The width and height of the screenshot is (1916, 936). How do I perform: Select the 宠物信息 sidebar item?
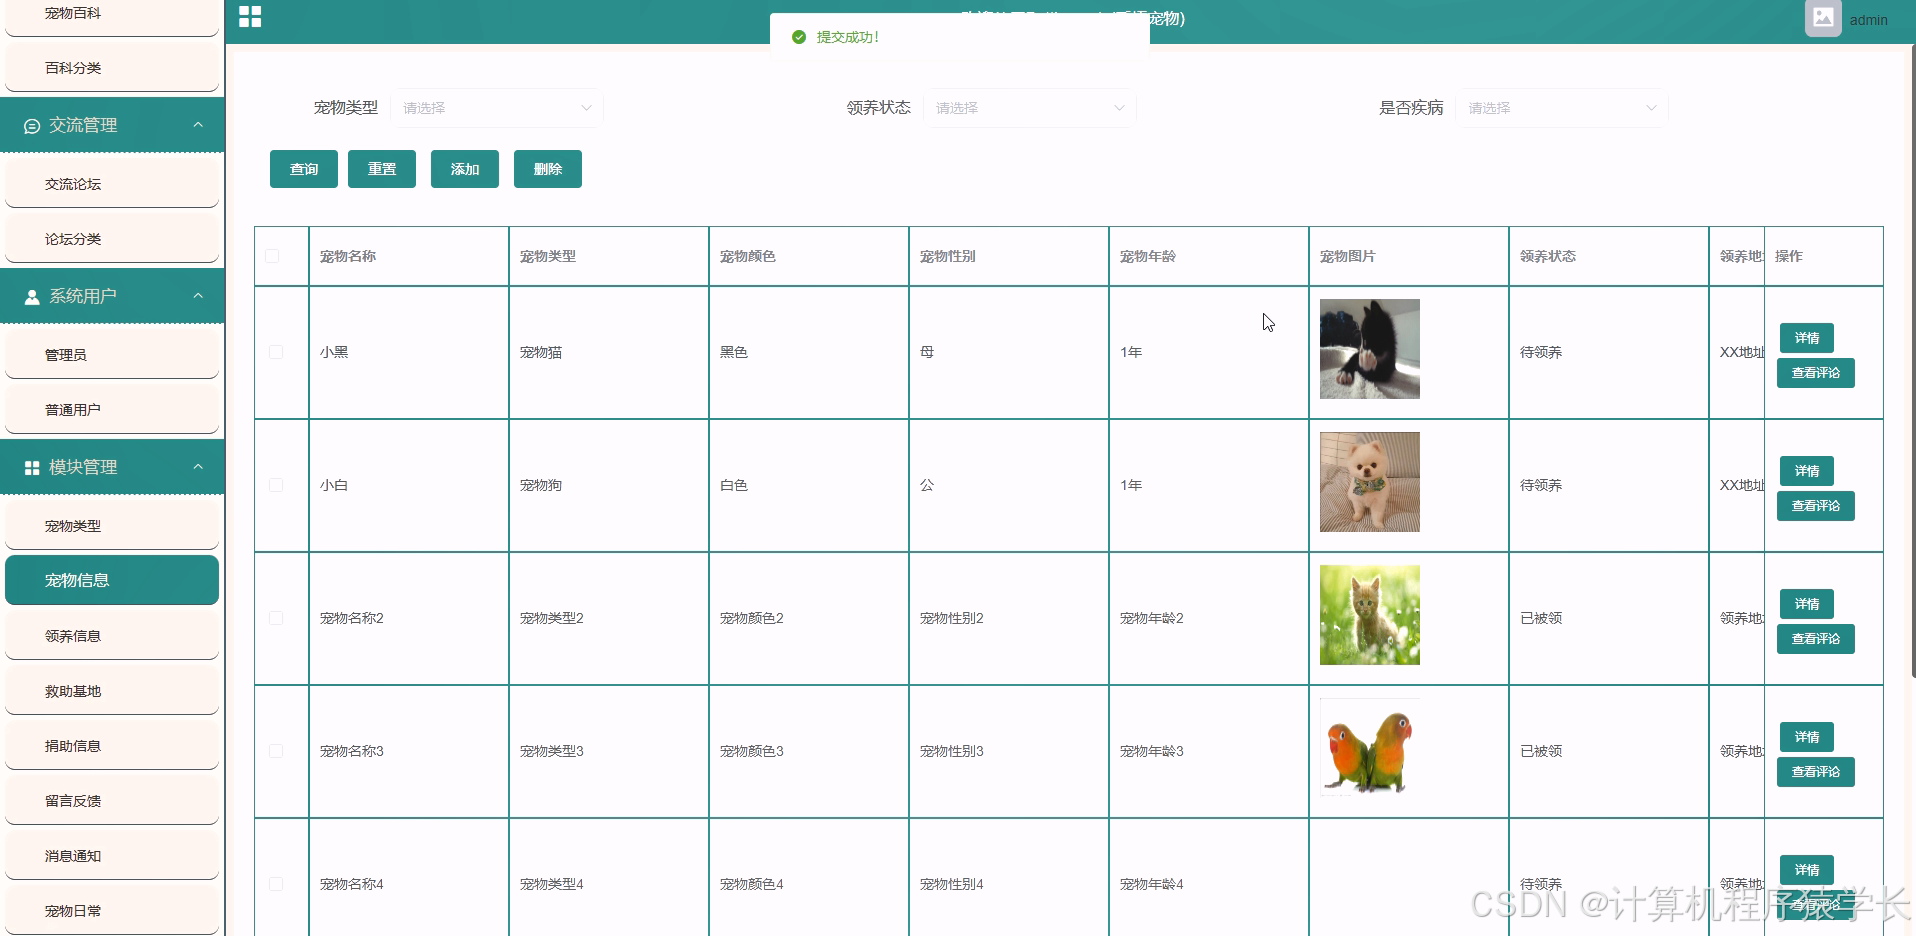[112, 580]
